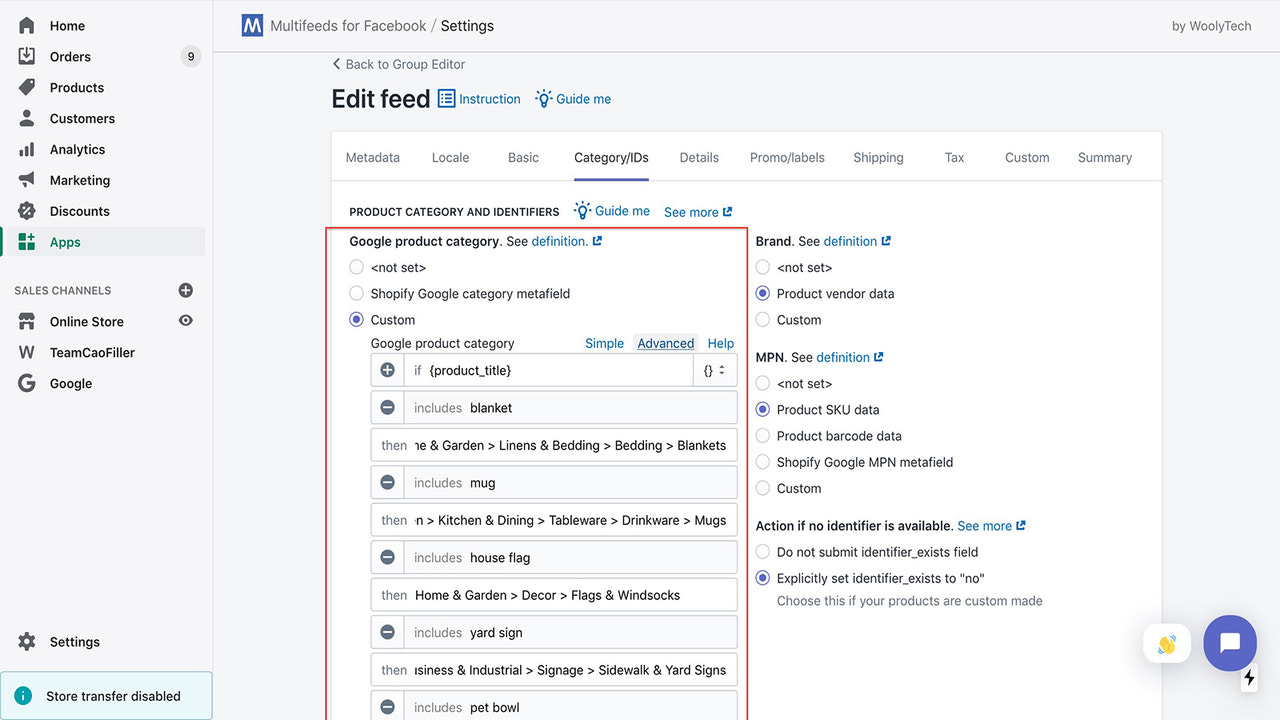
Task: Open the Metadata tab
Action: (x=372, y=157)
